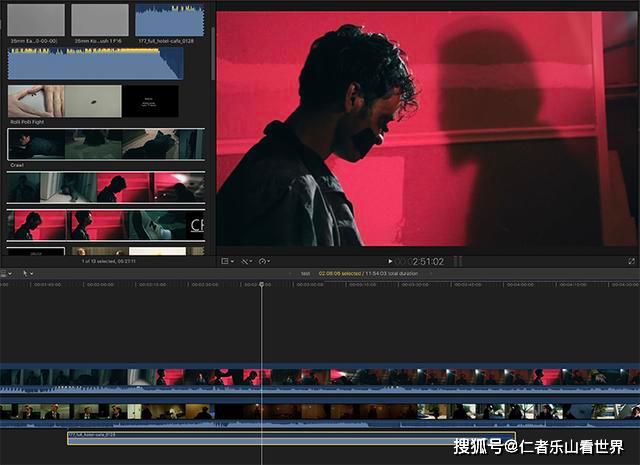
Task: Click the browser vertical scrollbar
Action: pyautogui.click(x=213, y=53)
